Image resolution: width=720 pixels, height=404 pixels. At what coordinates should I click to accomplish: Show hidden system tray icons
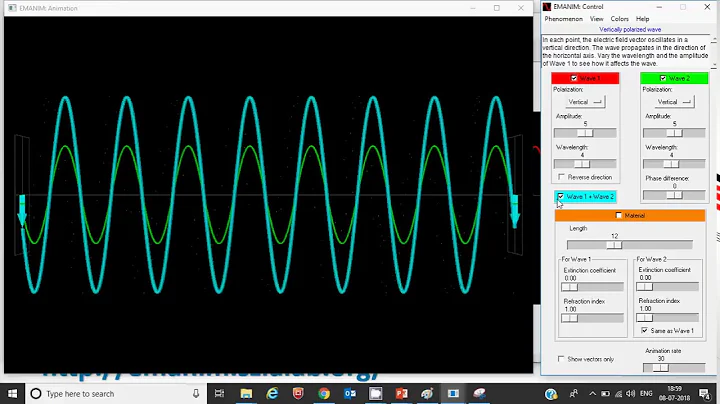point(592,393)
